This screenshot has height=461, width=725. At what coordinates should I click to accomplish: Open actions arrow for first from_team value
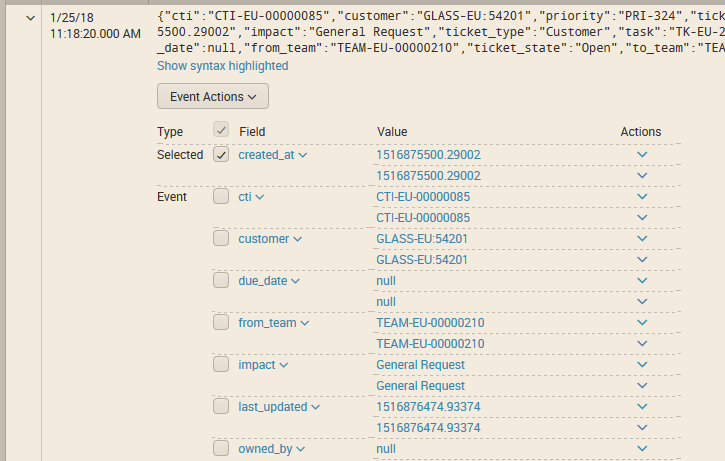click(642, 323)
